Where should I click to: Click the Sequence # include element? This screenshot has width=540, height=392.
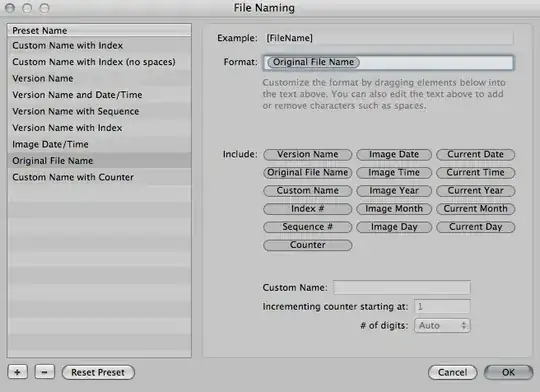(x=308, y=227)
